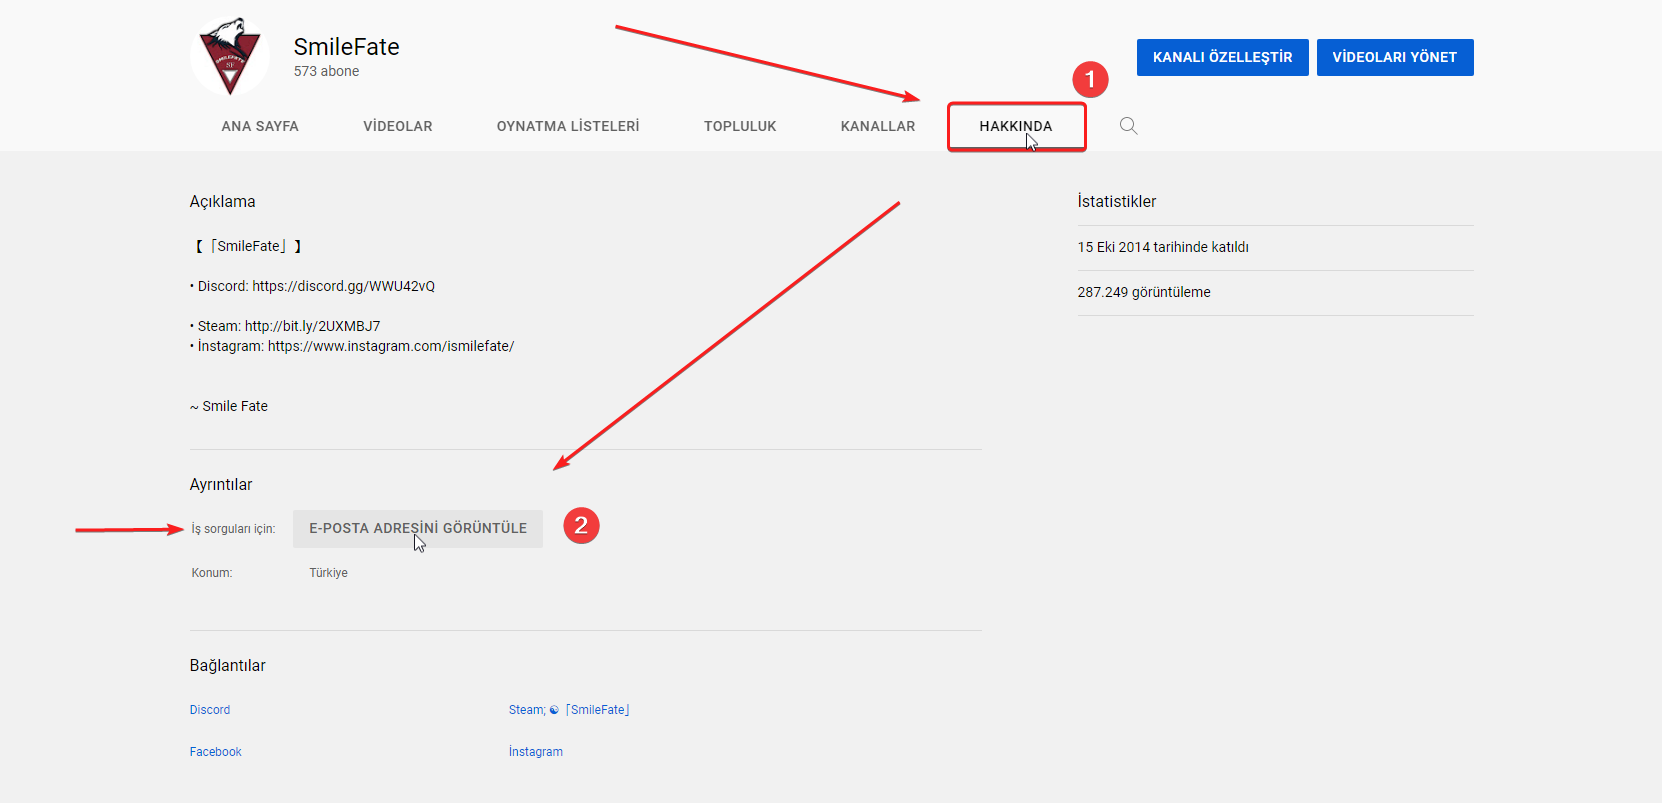Click the Discord link under Bağlantılar
The image size is (1662, 803).
pyautogui.click(x=210, y=710)
